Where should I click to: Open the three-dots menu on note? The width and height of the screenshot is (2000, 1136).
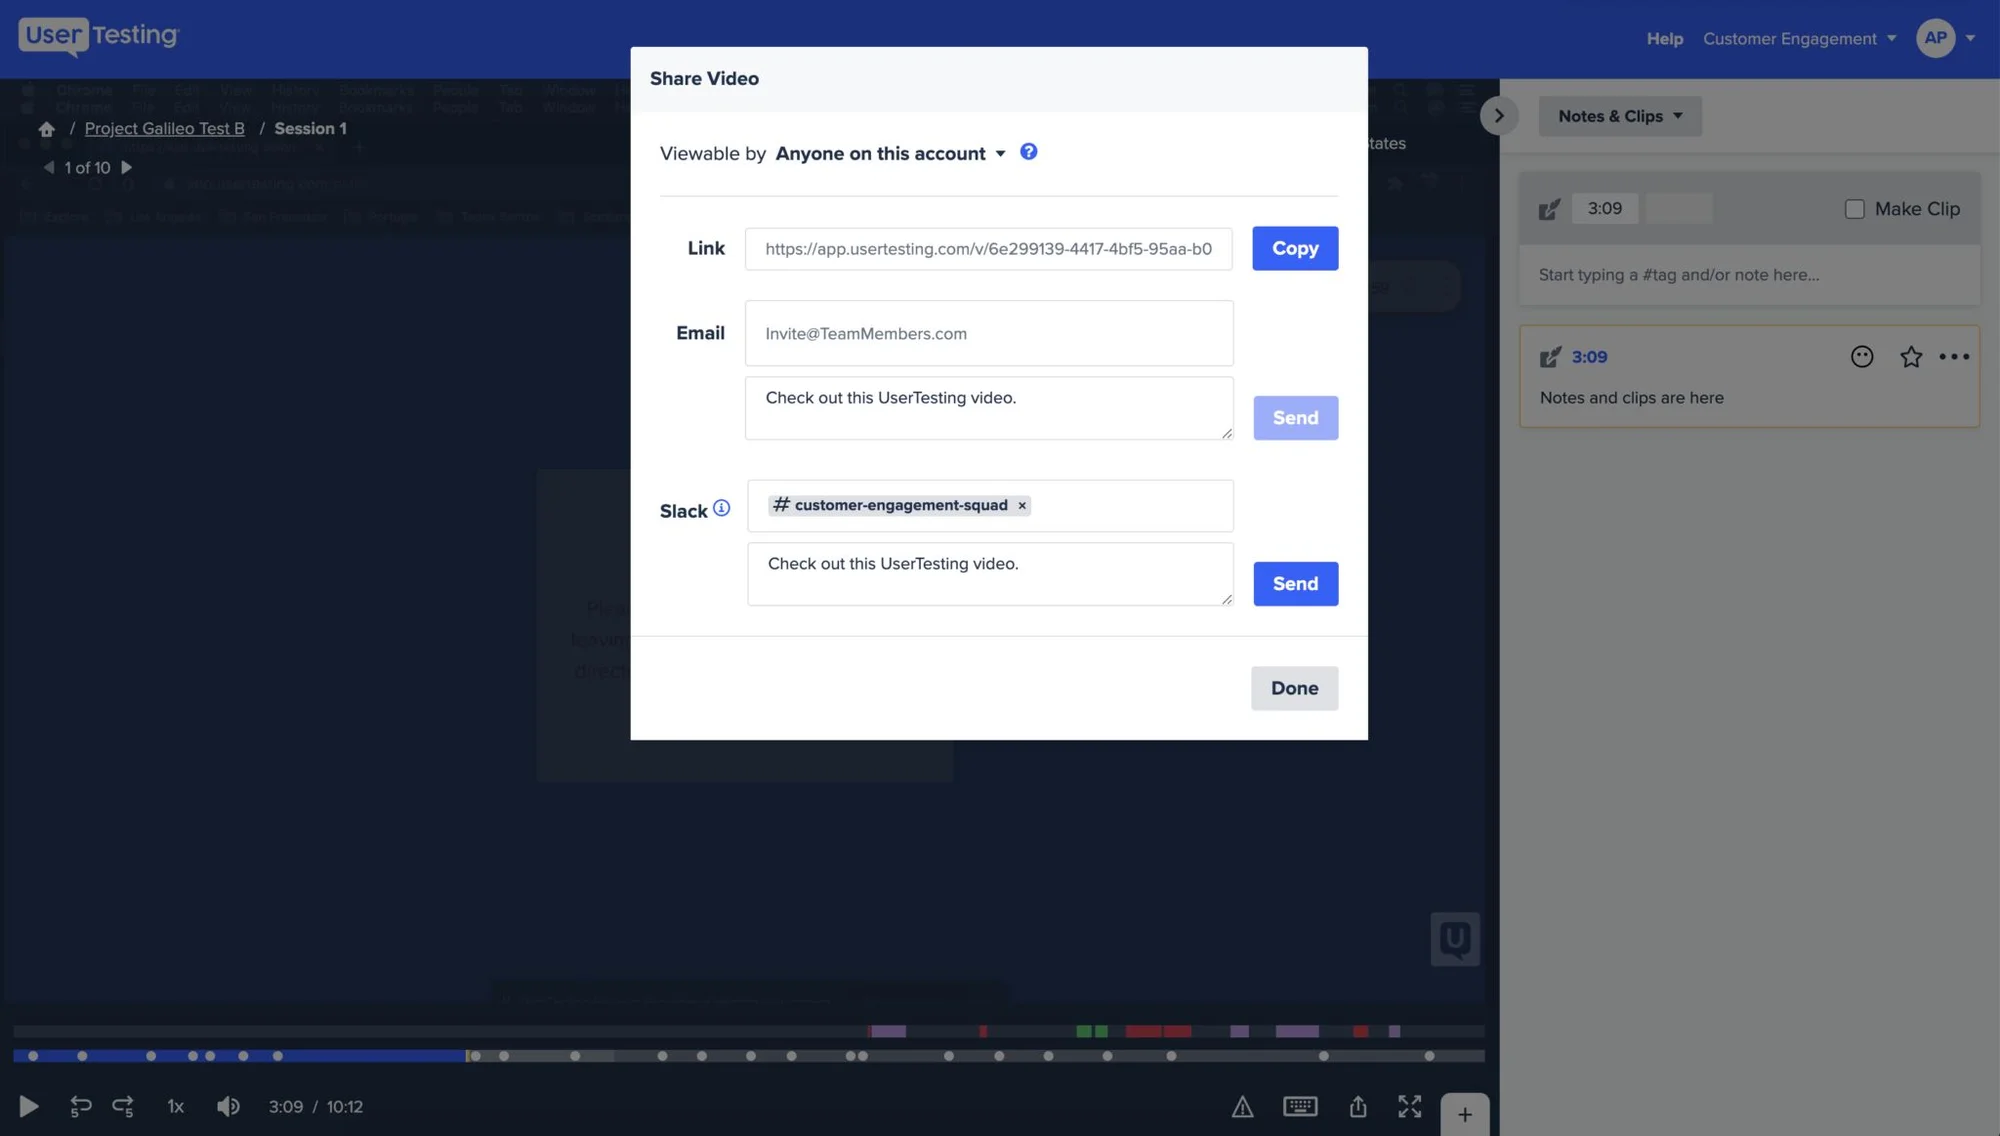point(1954,357)
